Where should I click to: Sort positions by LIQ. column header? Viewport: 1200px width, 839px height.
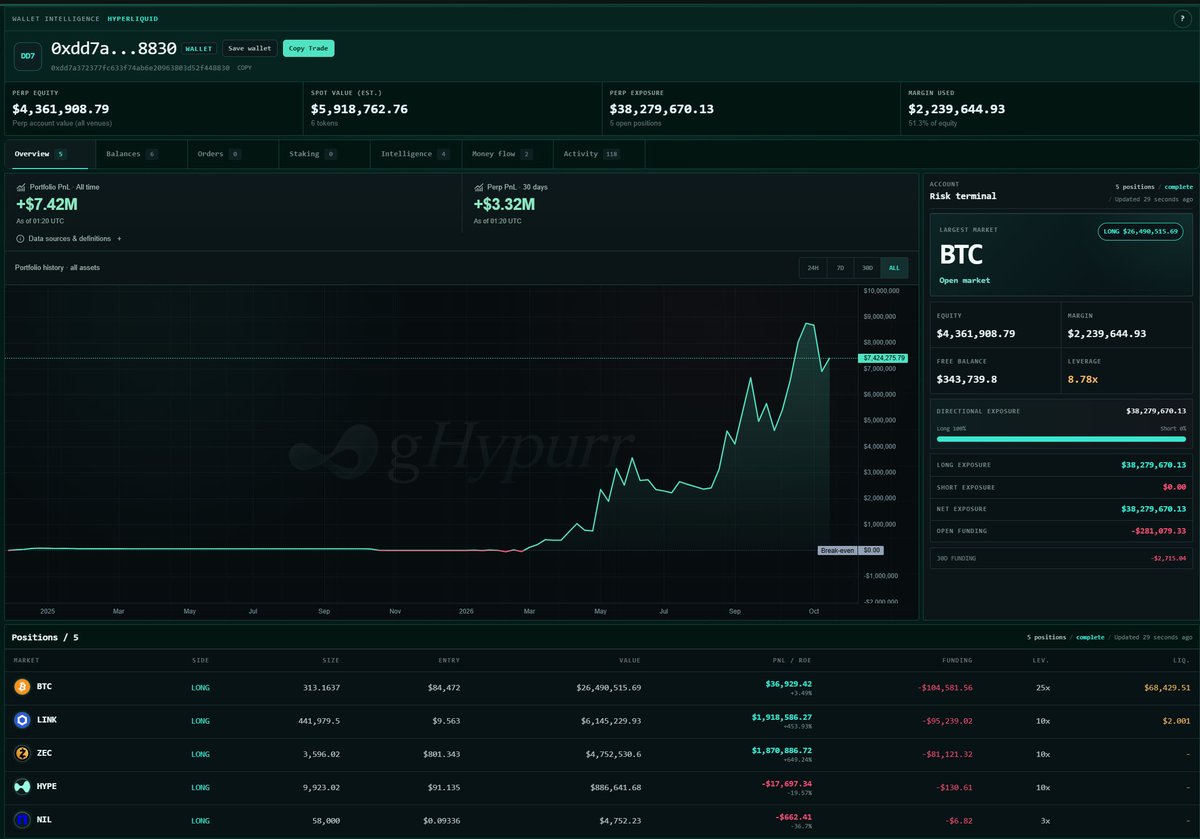coord(1181,660)
